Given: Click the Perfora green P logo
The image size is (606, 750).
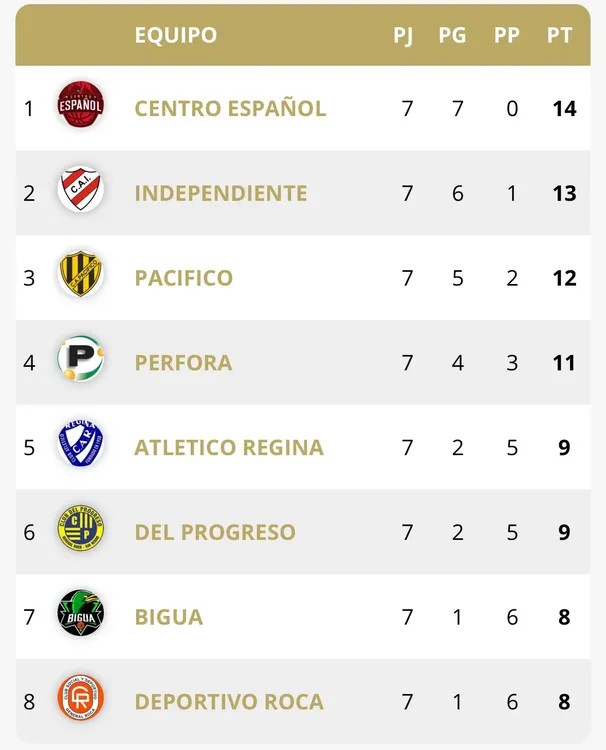Looking at the screenshot, I should (81, 360).
